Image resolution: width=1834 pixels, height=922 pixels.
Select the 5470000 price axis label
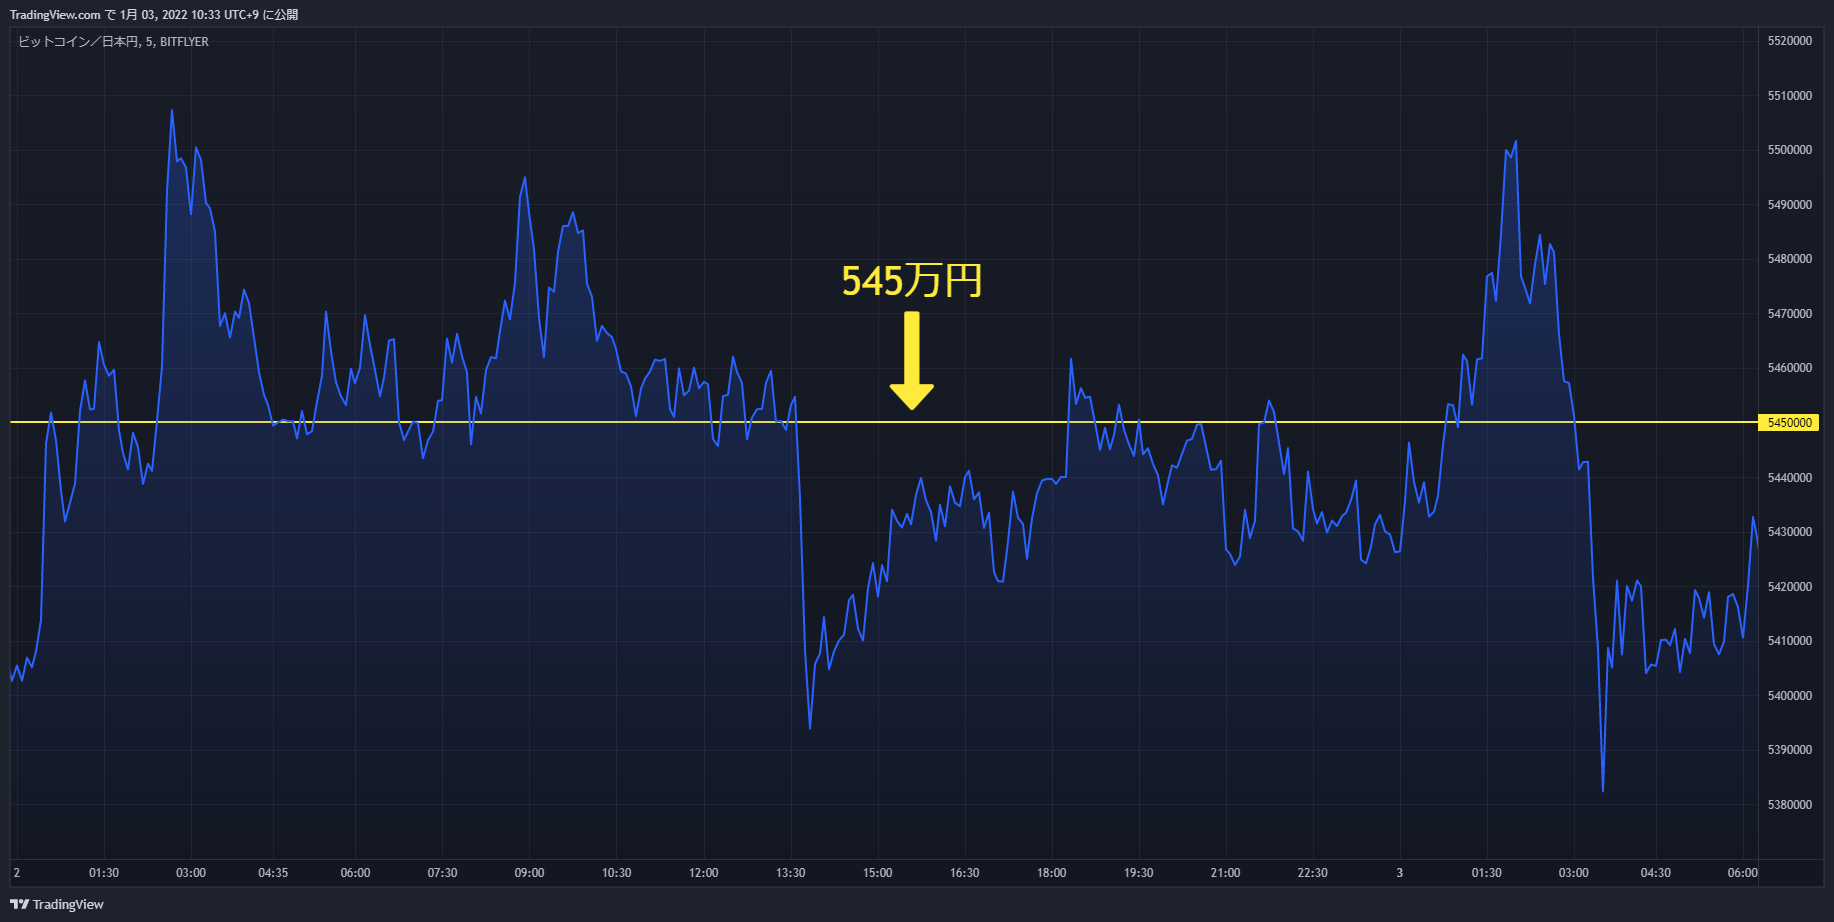point(1789,314)
